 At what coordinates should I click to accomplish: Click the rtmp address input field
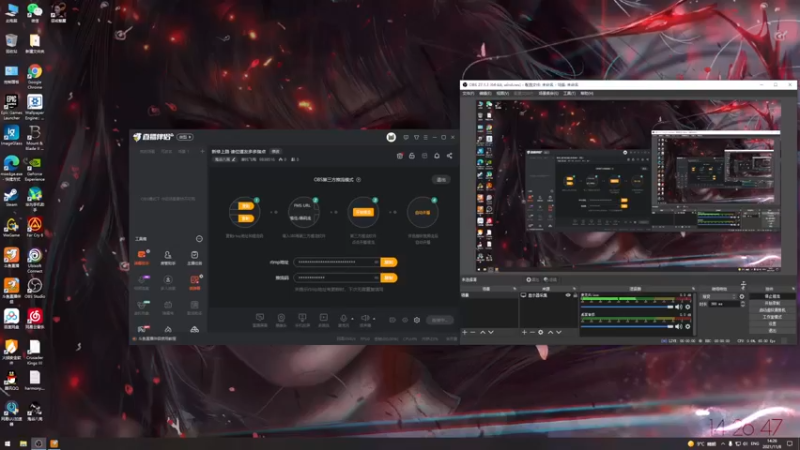(x=337, y=262)
